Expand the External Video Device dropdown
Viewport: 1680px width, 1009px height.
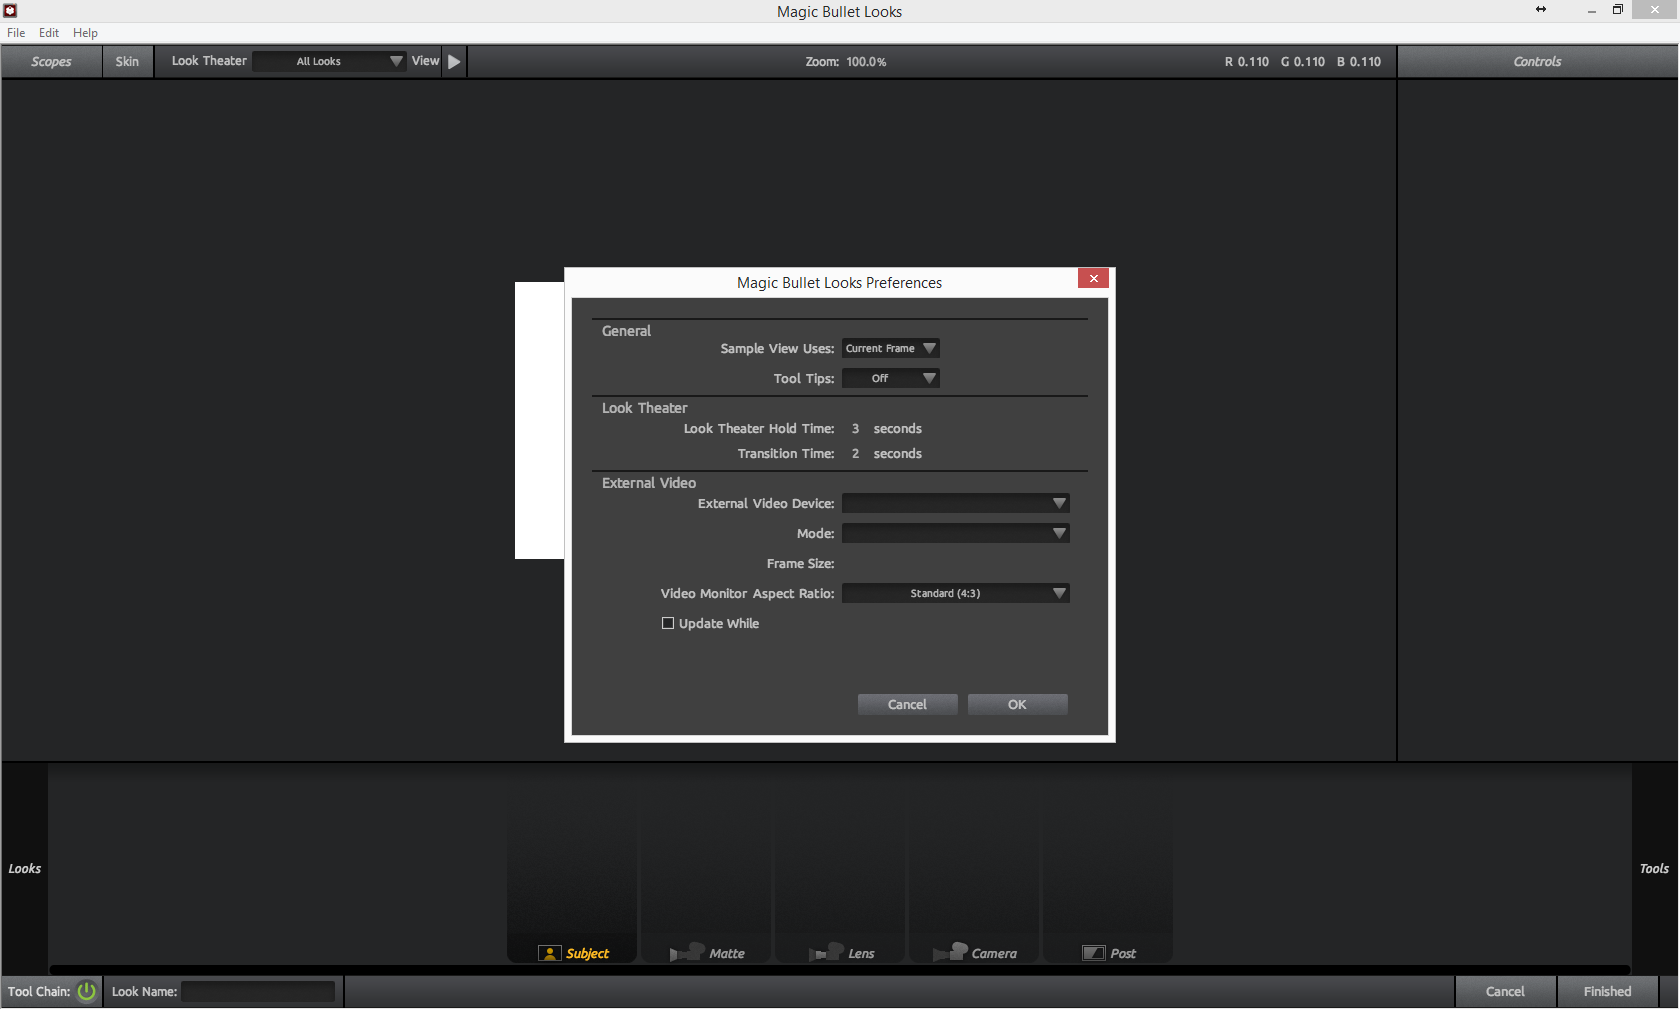tap(955, 503)
